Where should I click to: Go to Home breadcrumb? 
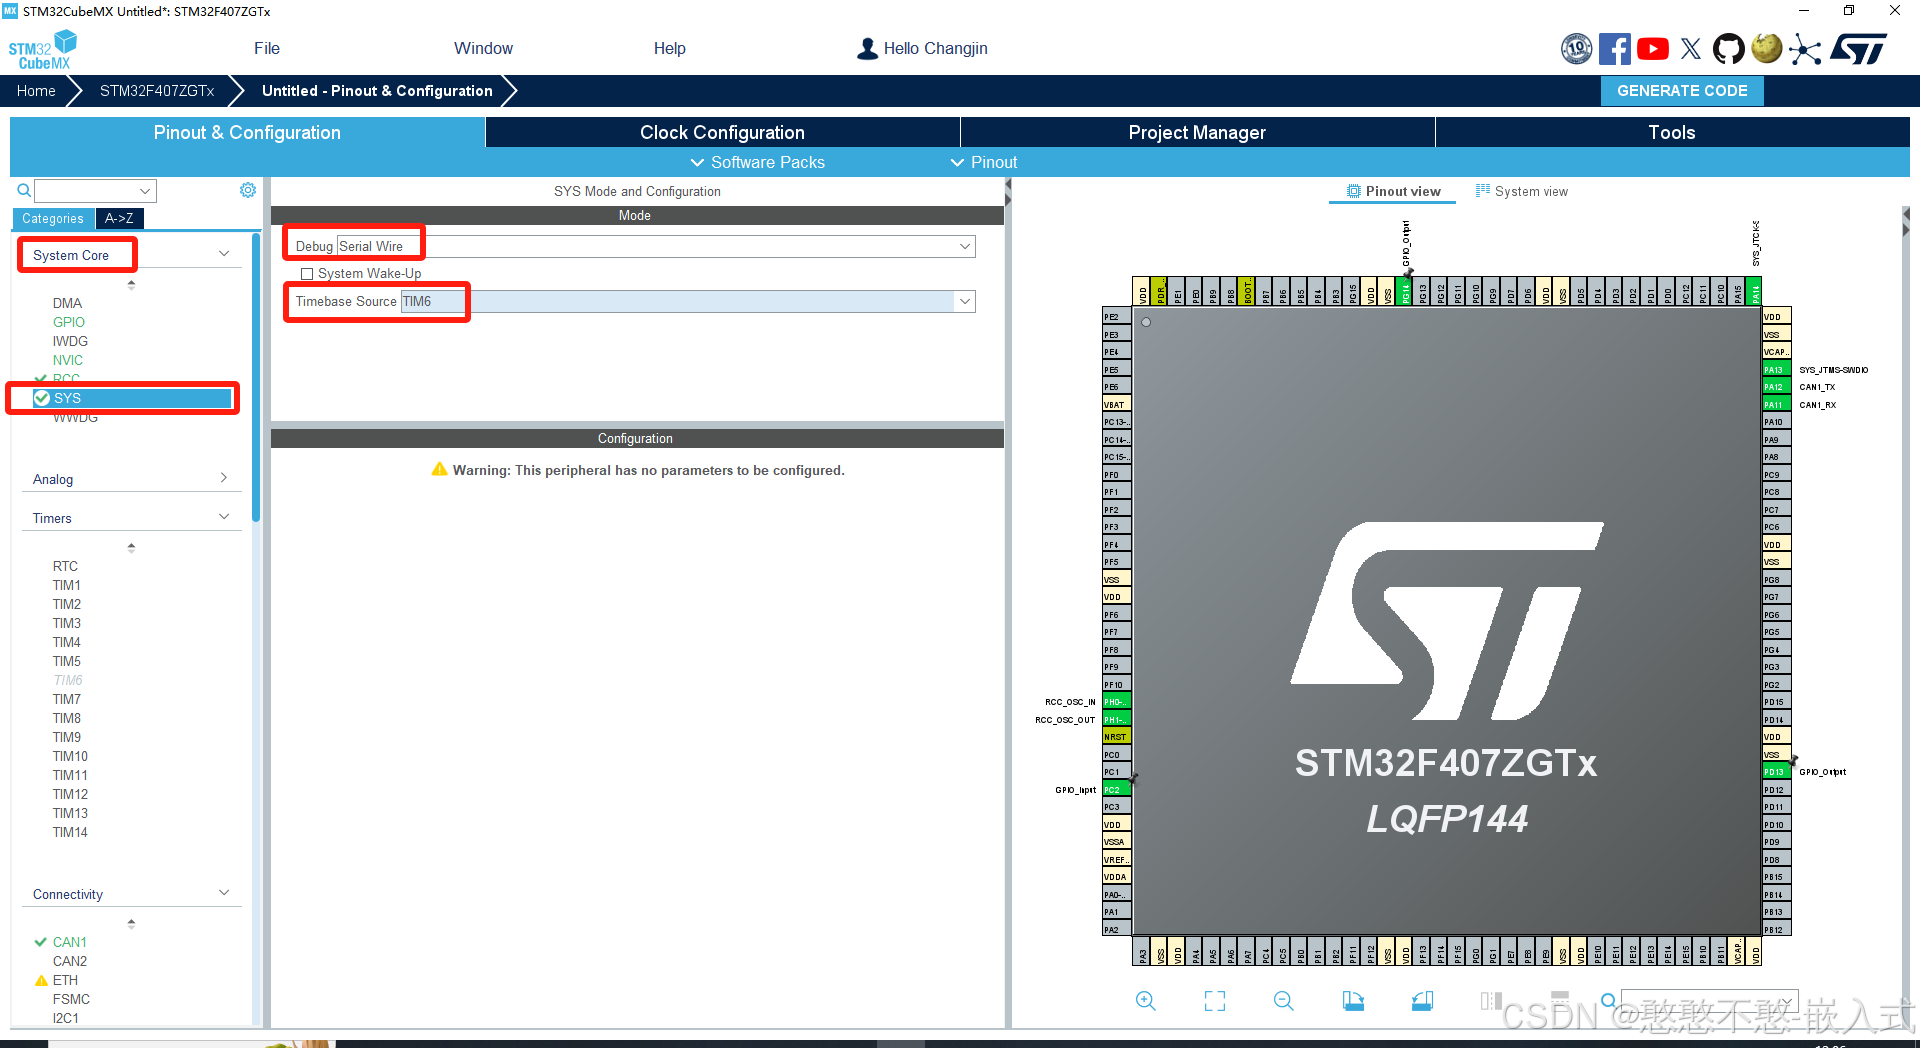36,90
